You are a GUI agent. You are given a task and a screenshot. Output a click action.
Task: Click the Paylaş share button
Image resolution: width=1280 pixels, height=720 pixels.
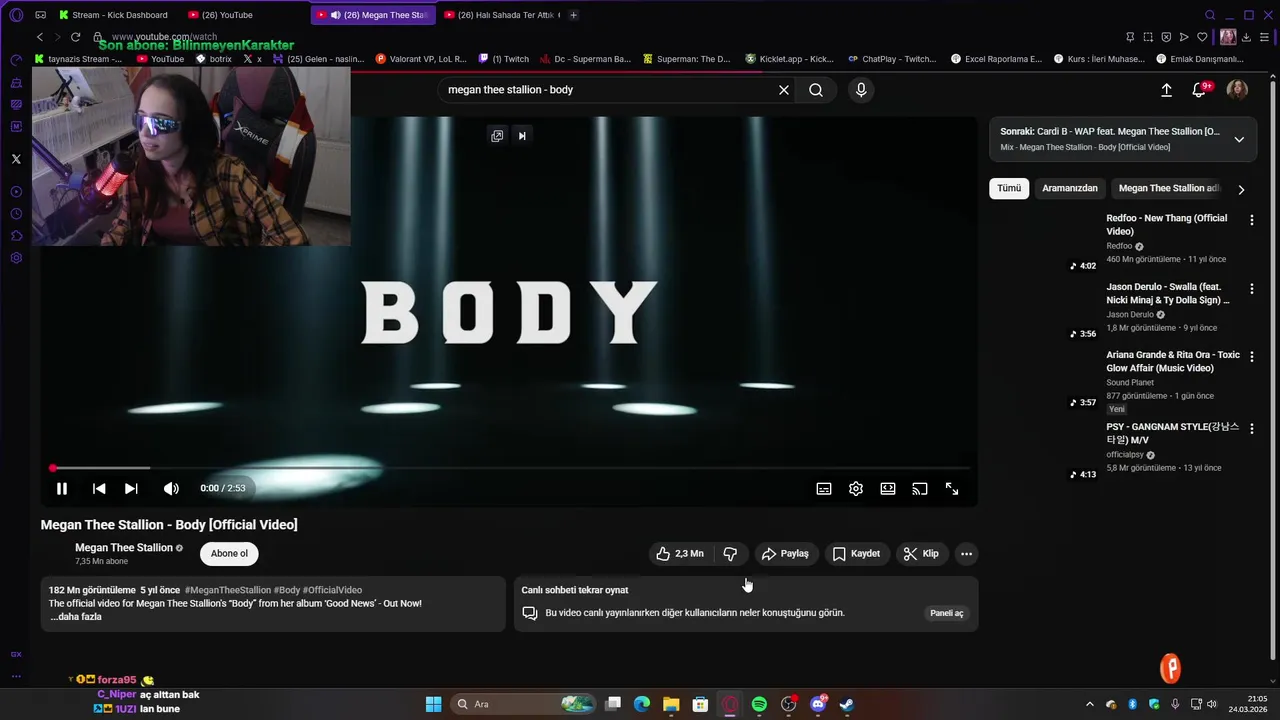tap(785, 553)
